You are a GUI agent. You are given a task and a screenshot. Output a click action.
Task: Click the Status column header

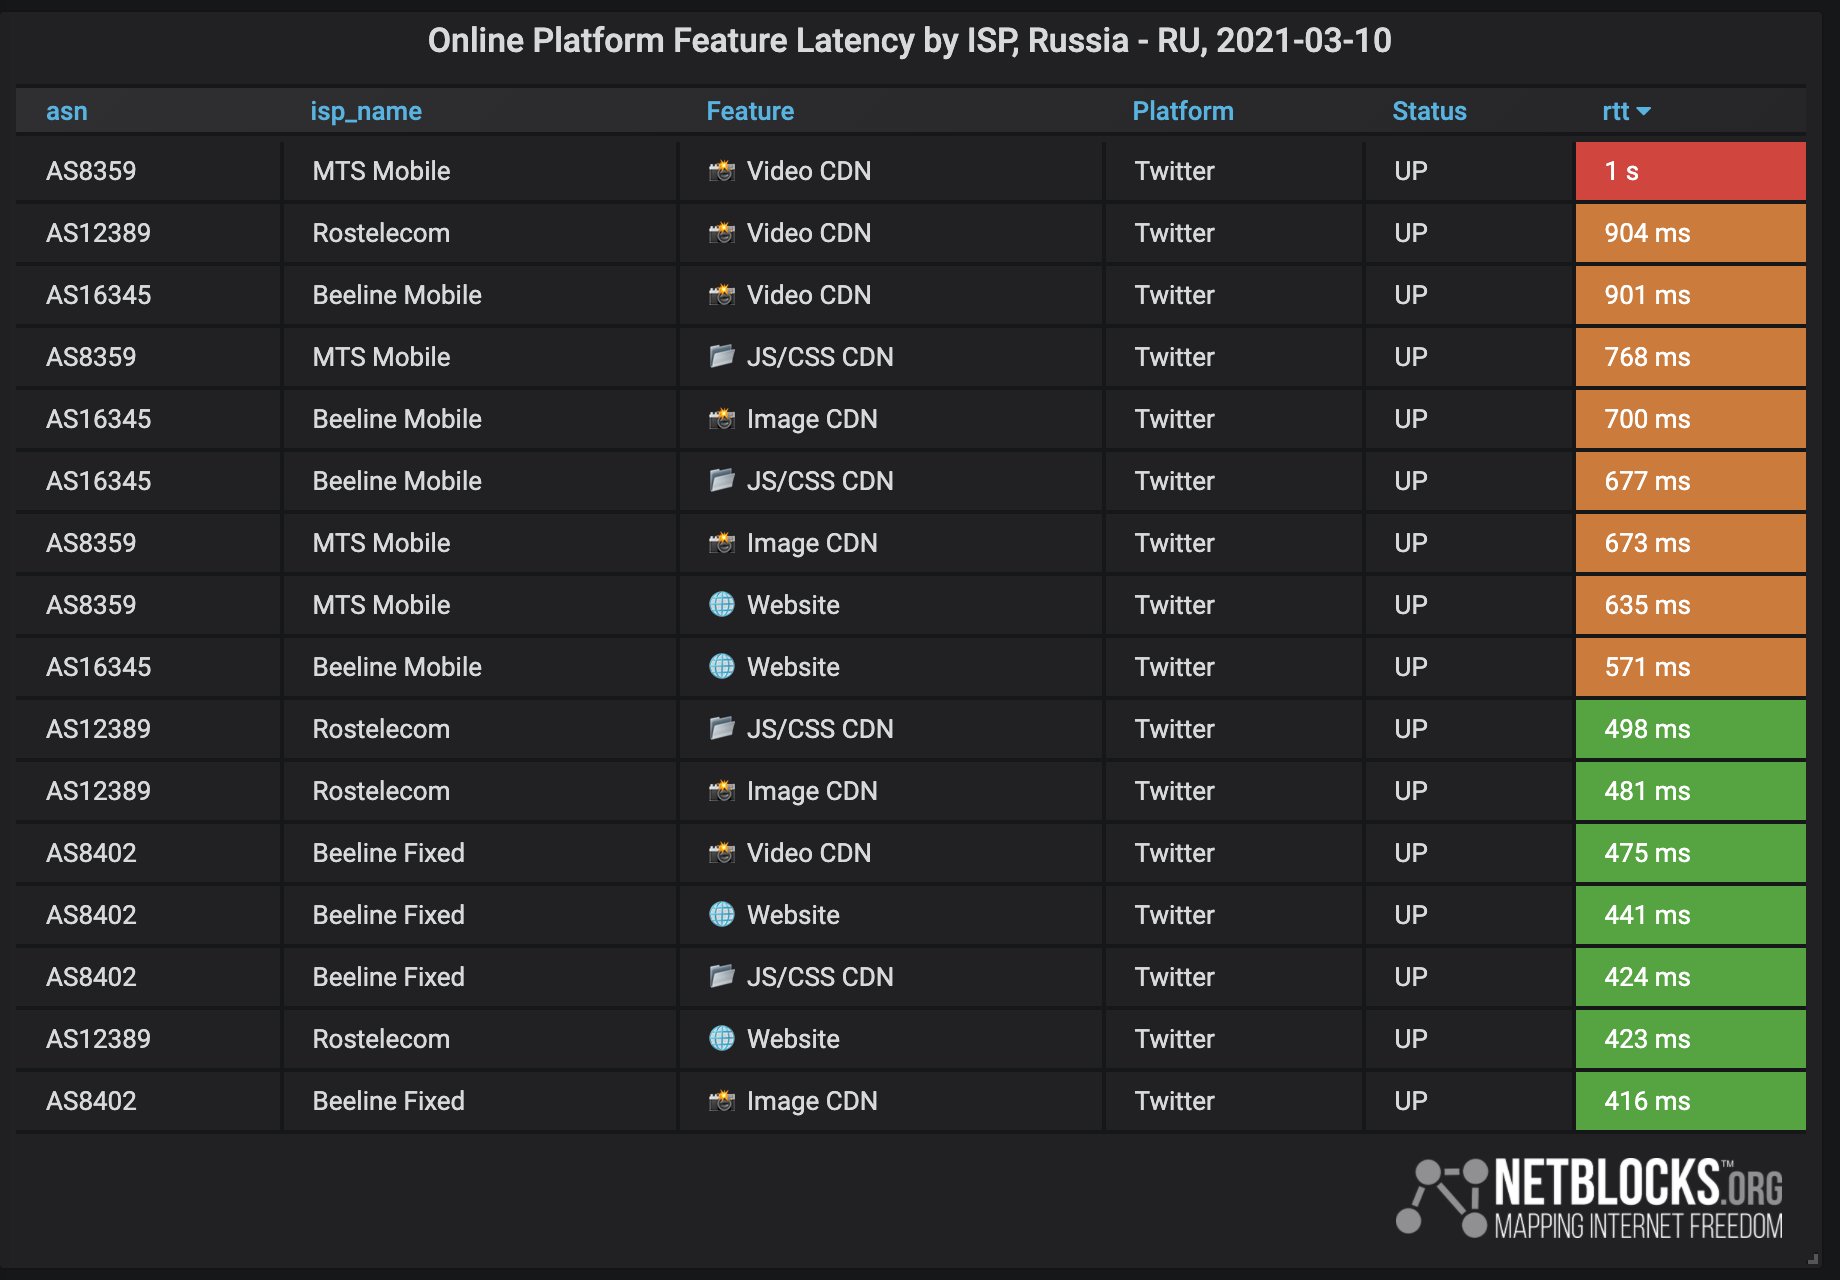pyautogui.click(x=1428, y=111)
